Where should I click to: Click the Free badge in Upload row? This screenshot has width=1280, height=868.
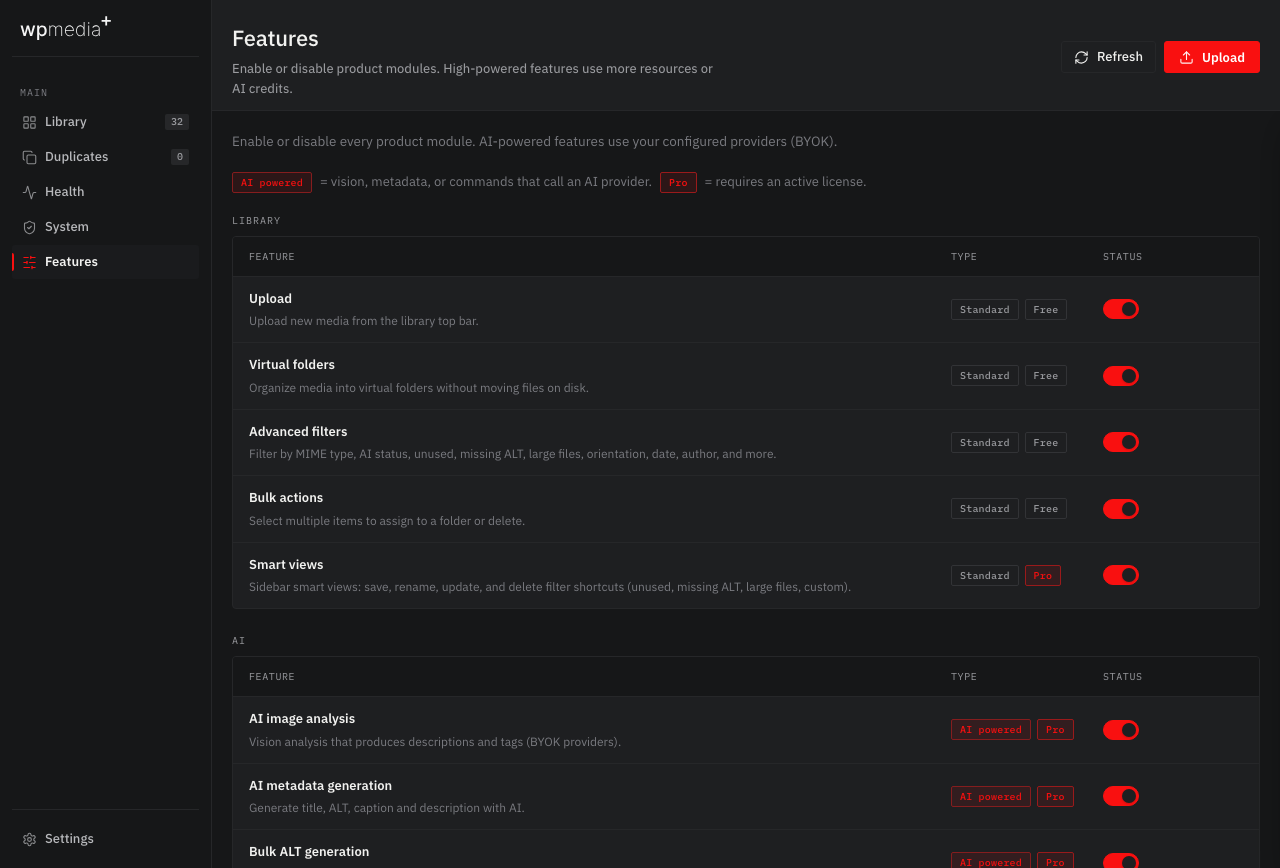coord(1046,309)
